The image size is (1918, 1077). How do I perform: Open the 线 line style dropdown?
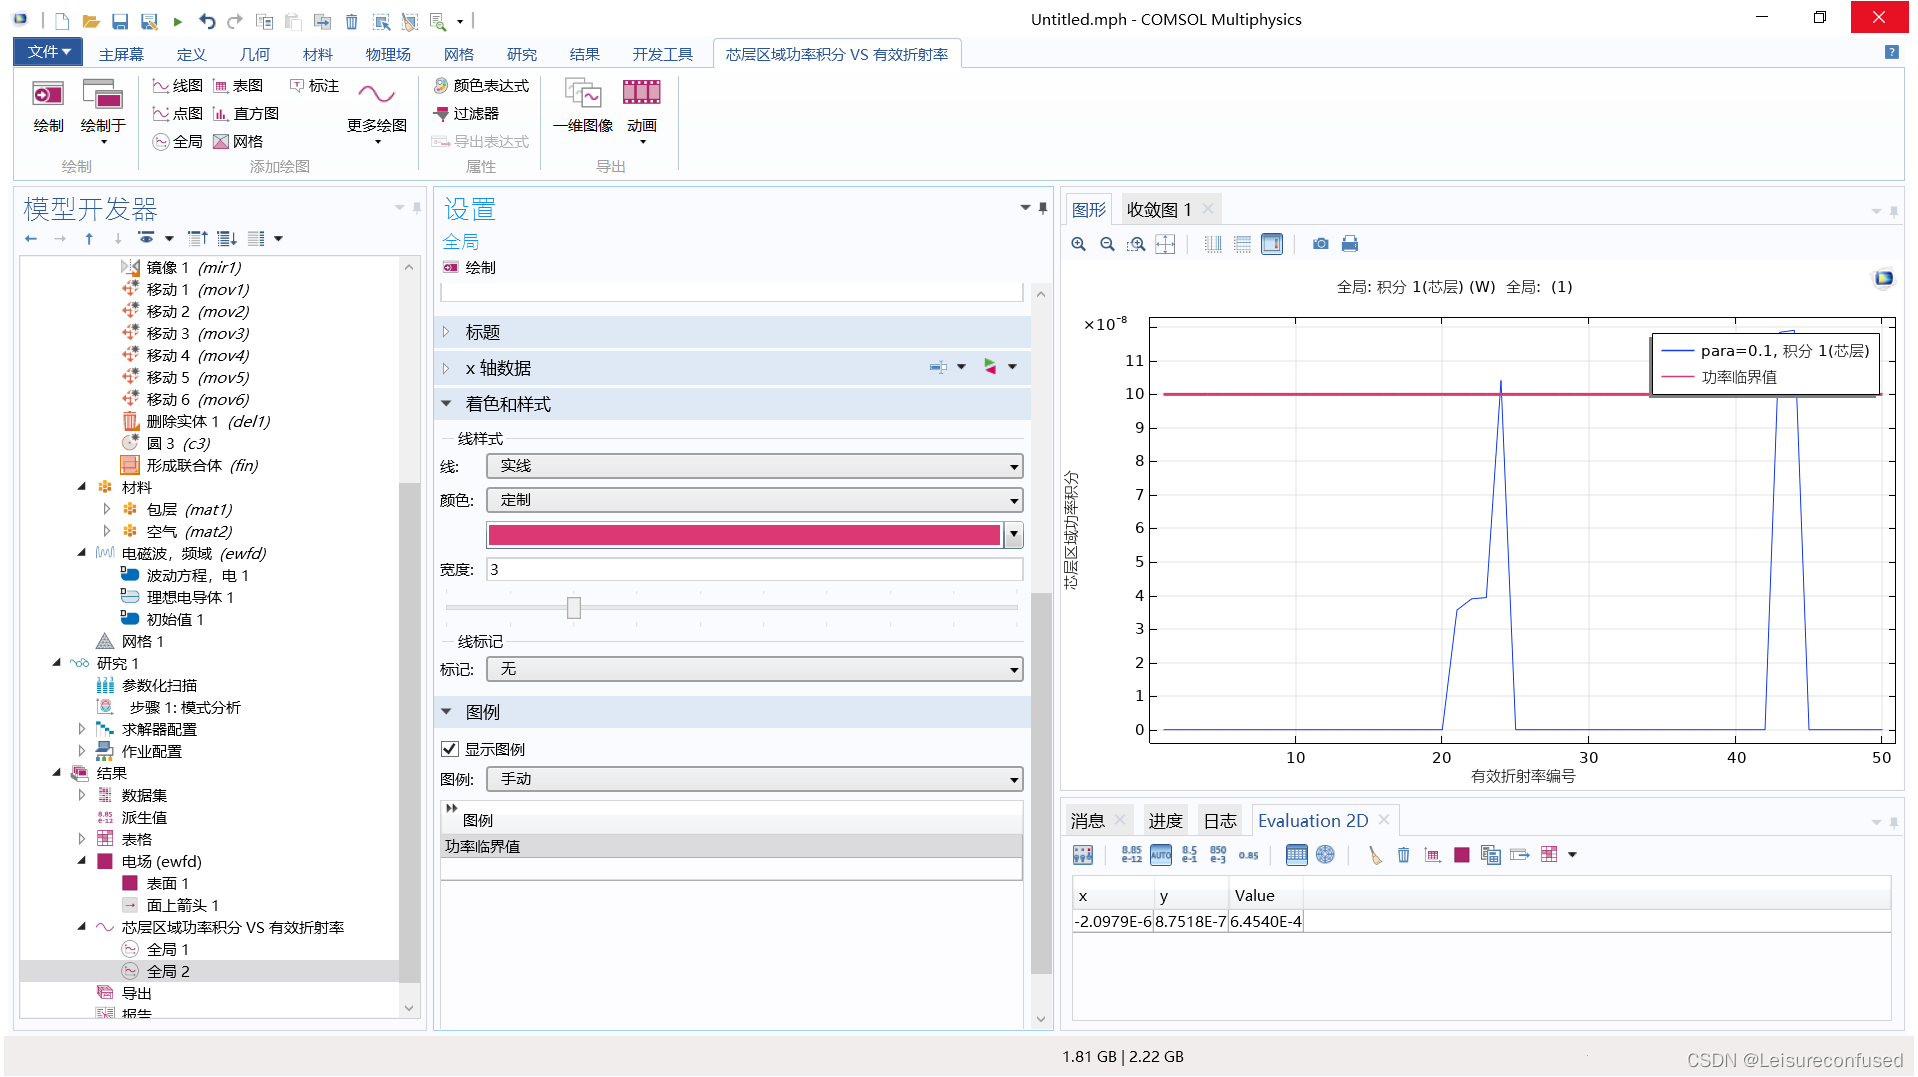(x=754, y=466)
